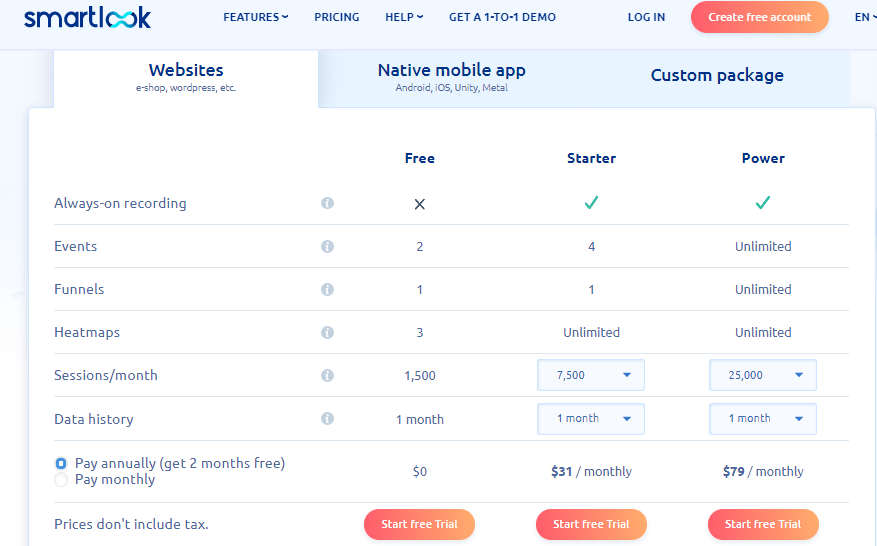This screenshot has height=546, width=877.
Task: Click the Starter plan heading
Action: 591,158
